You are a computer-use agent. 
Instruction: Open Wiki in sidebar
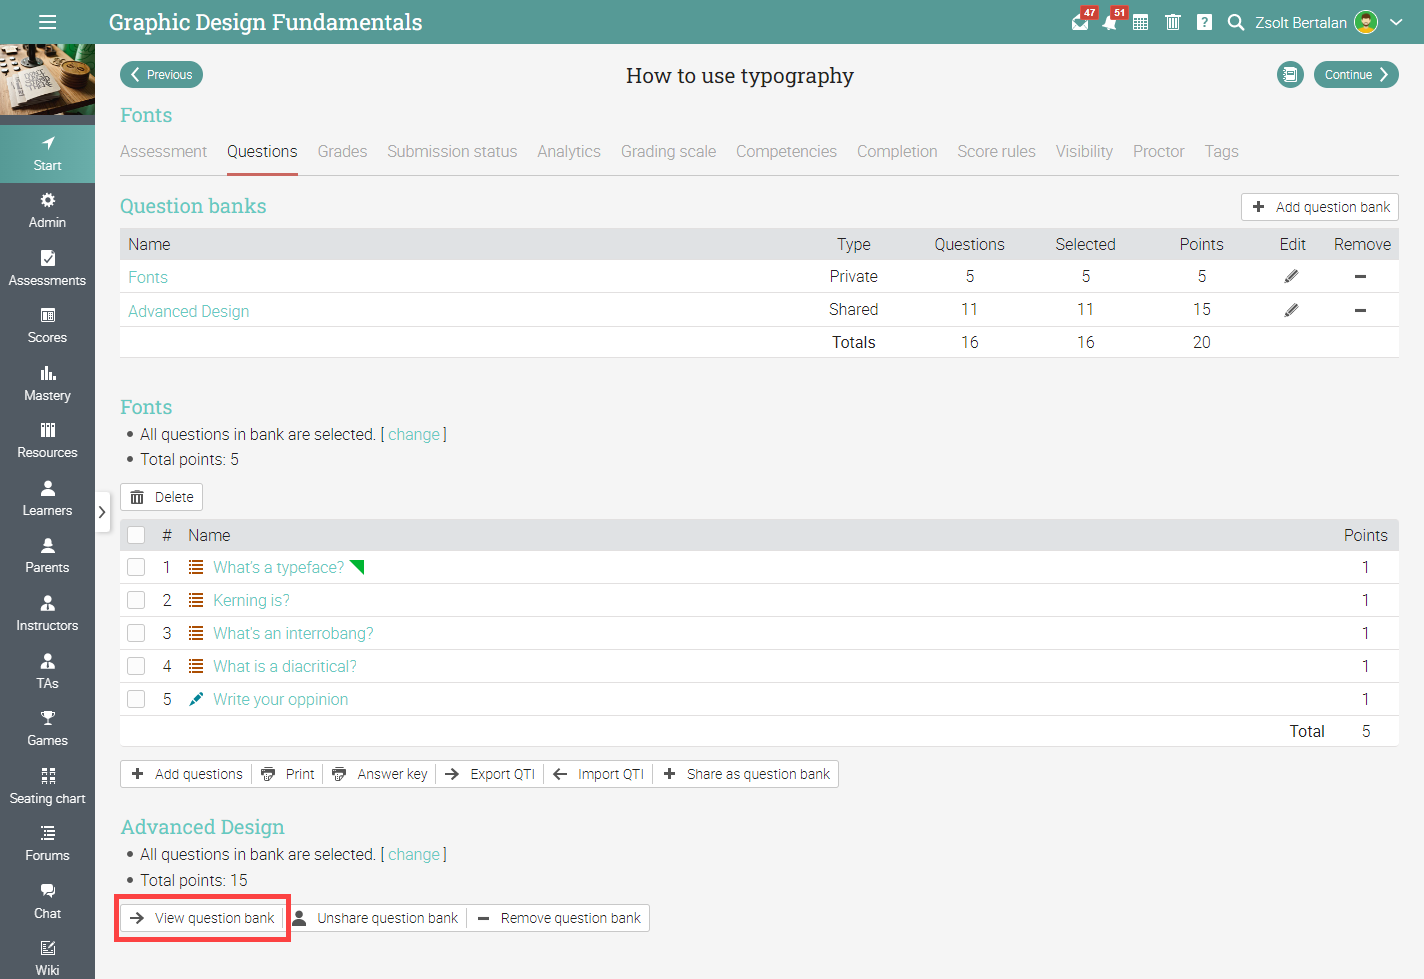pyautogui.click(x=47, y=958)
